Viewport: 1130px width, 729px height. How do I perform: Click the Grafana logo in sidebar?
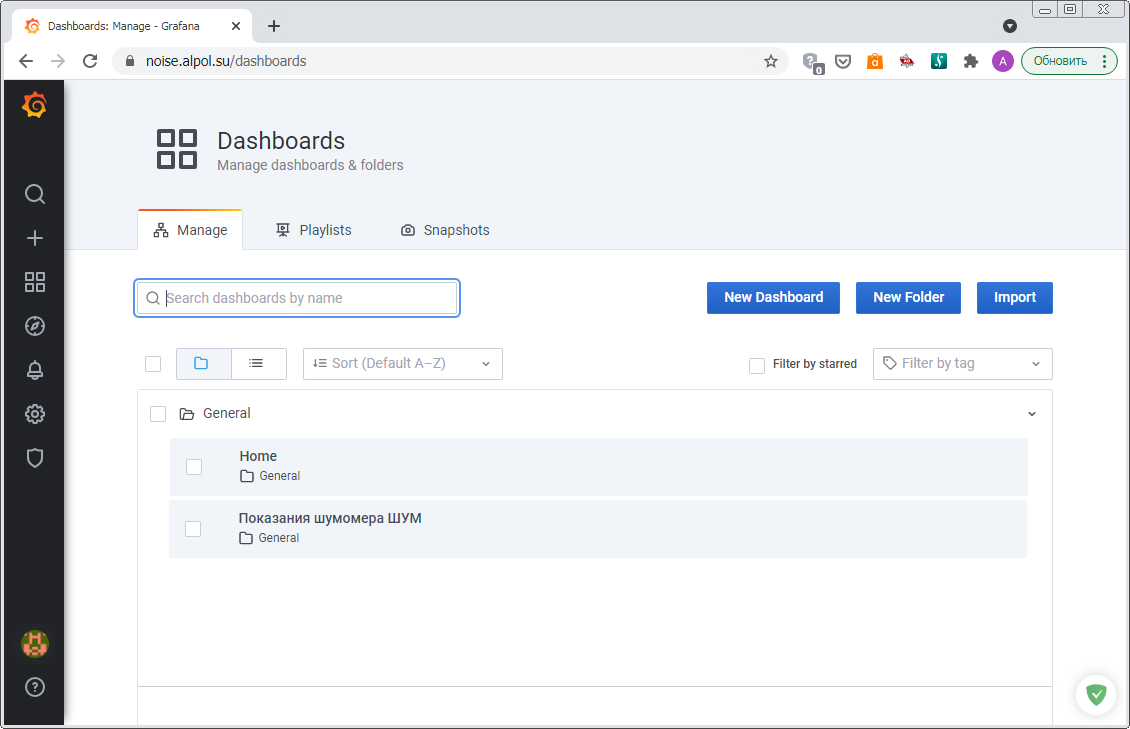pos(34,105)
